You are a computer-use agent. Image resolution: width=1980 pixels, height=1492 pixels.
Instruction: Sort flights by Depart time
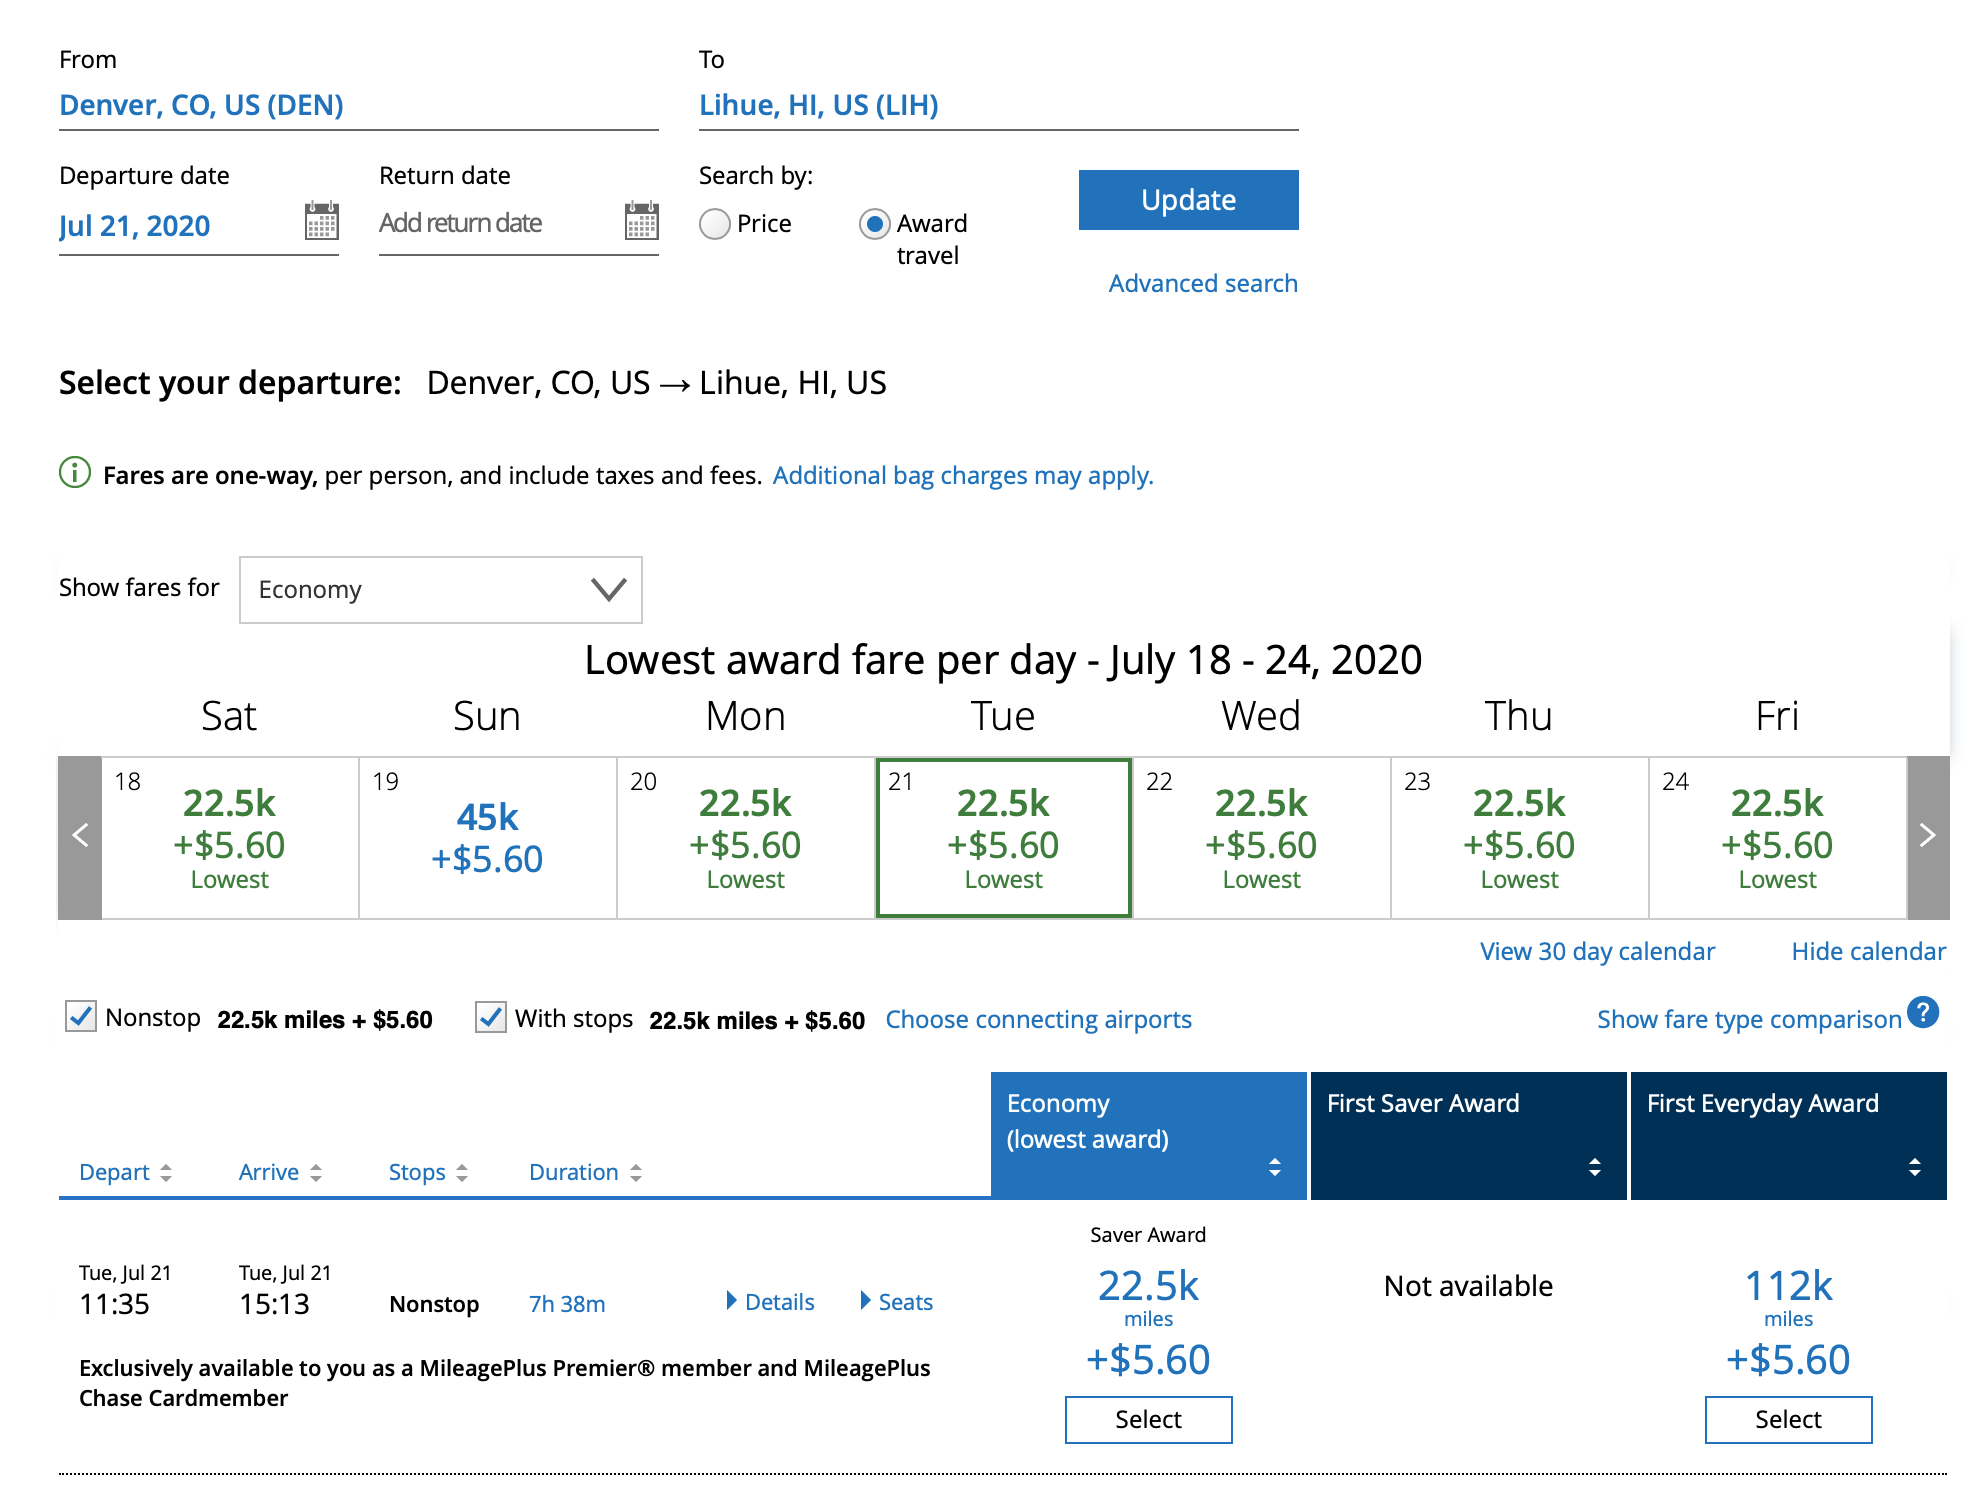(x=125, y=1172)
